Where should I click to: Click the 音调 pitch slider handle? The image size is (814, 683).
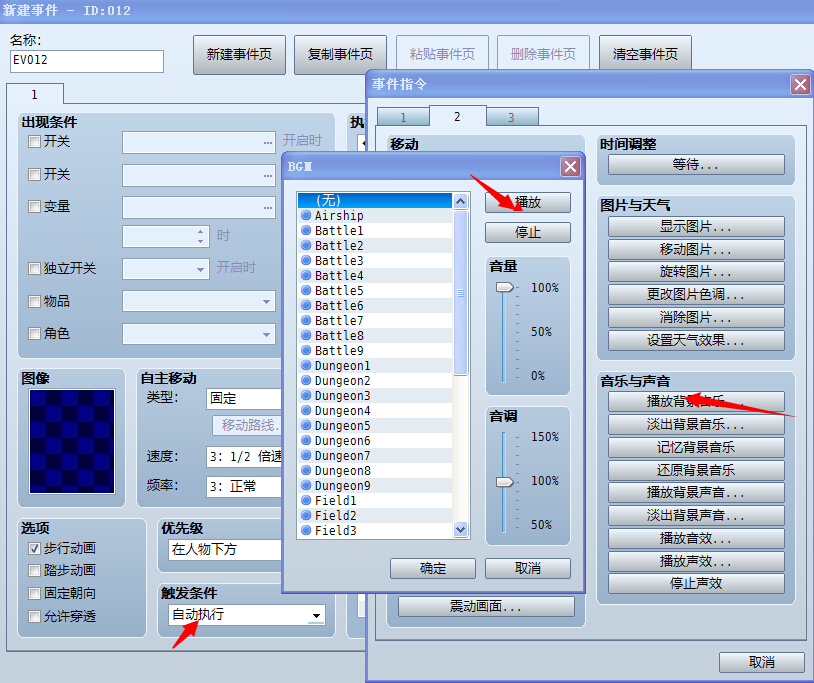tap(504, 482)
